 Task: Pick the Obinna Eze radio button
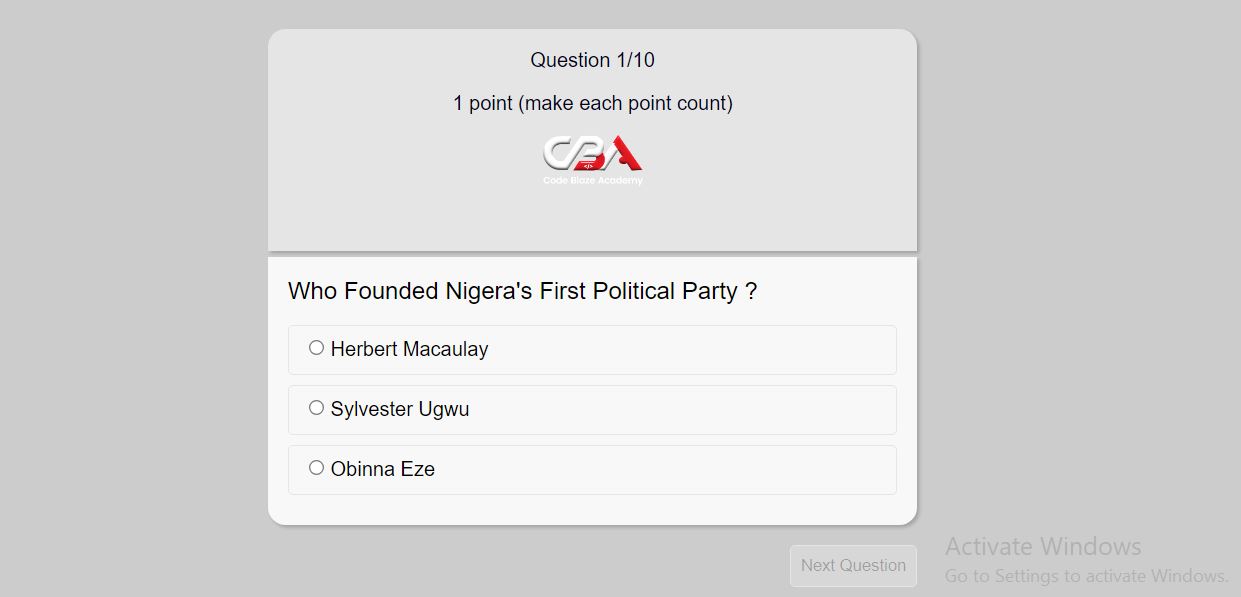[x=316, y=468]
